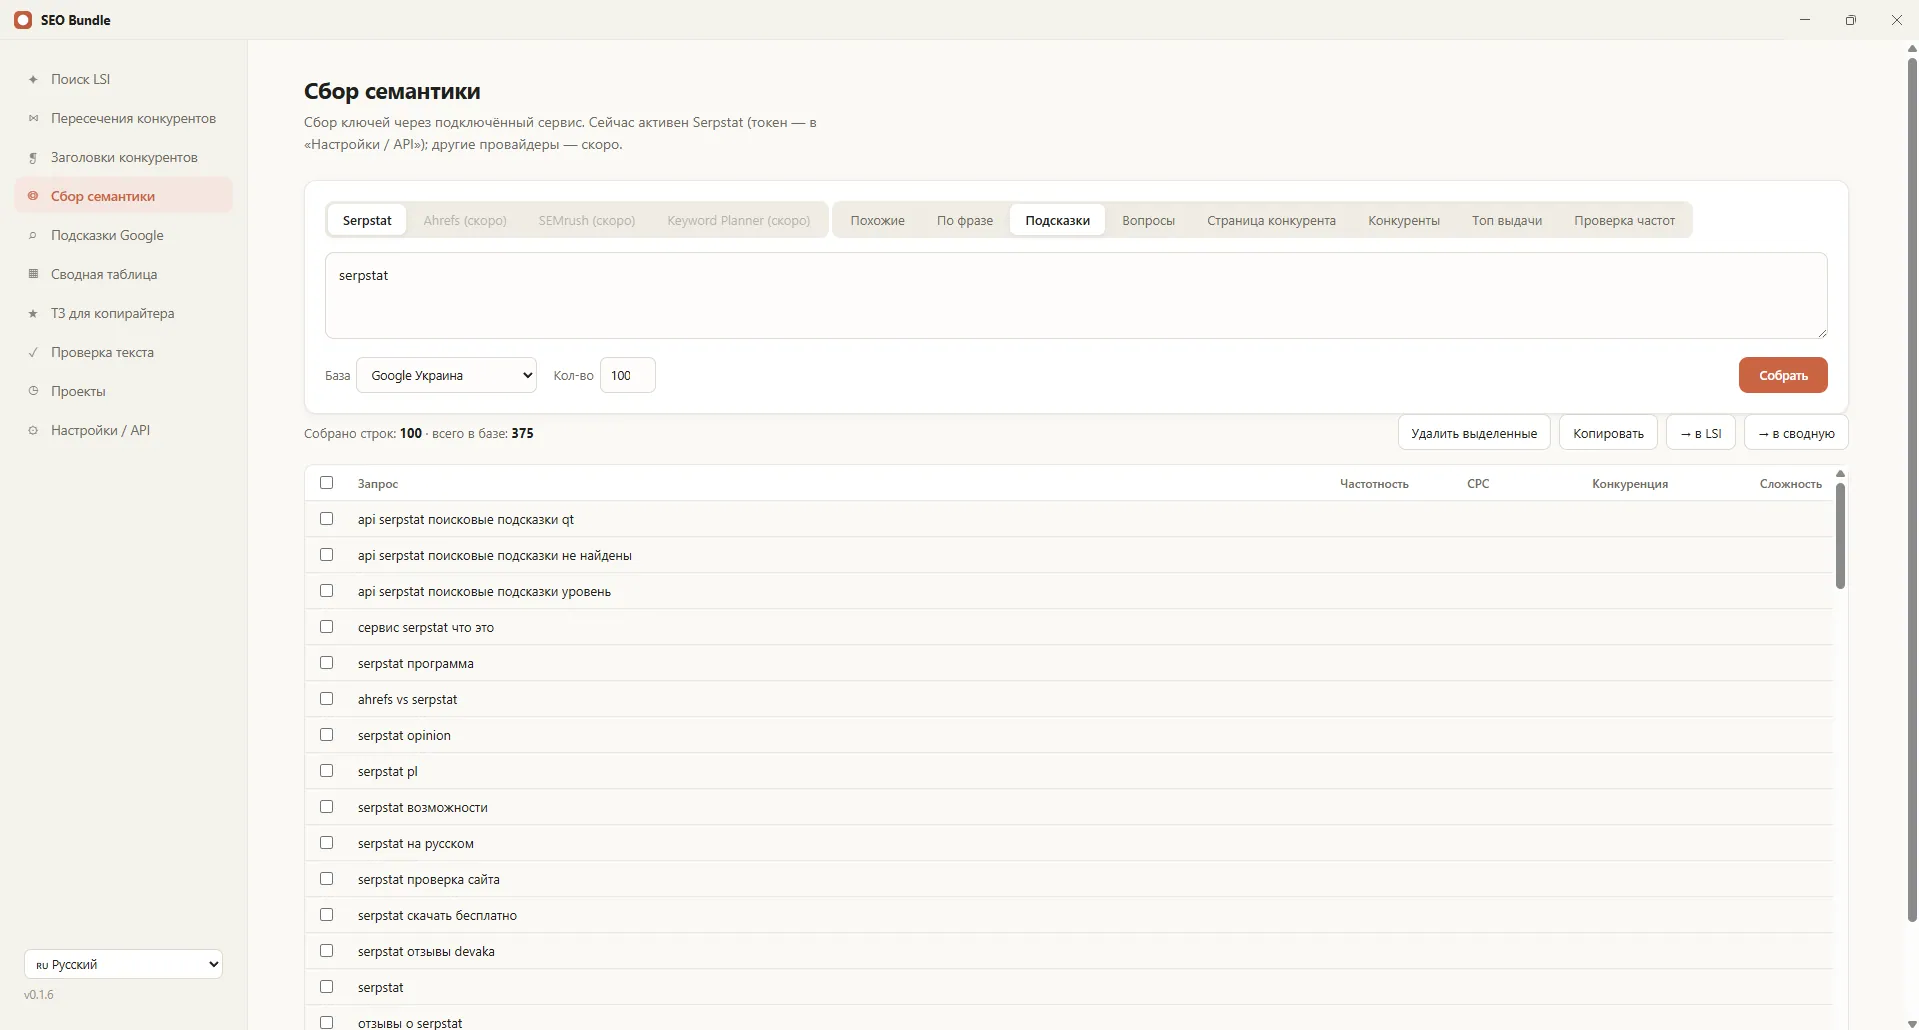Click the SEMrush (скоро) provider tab
The height and width of the screenshot is (1030, 1919).
point(587,220)
